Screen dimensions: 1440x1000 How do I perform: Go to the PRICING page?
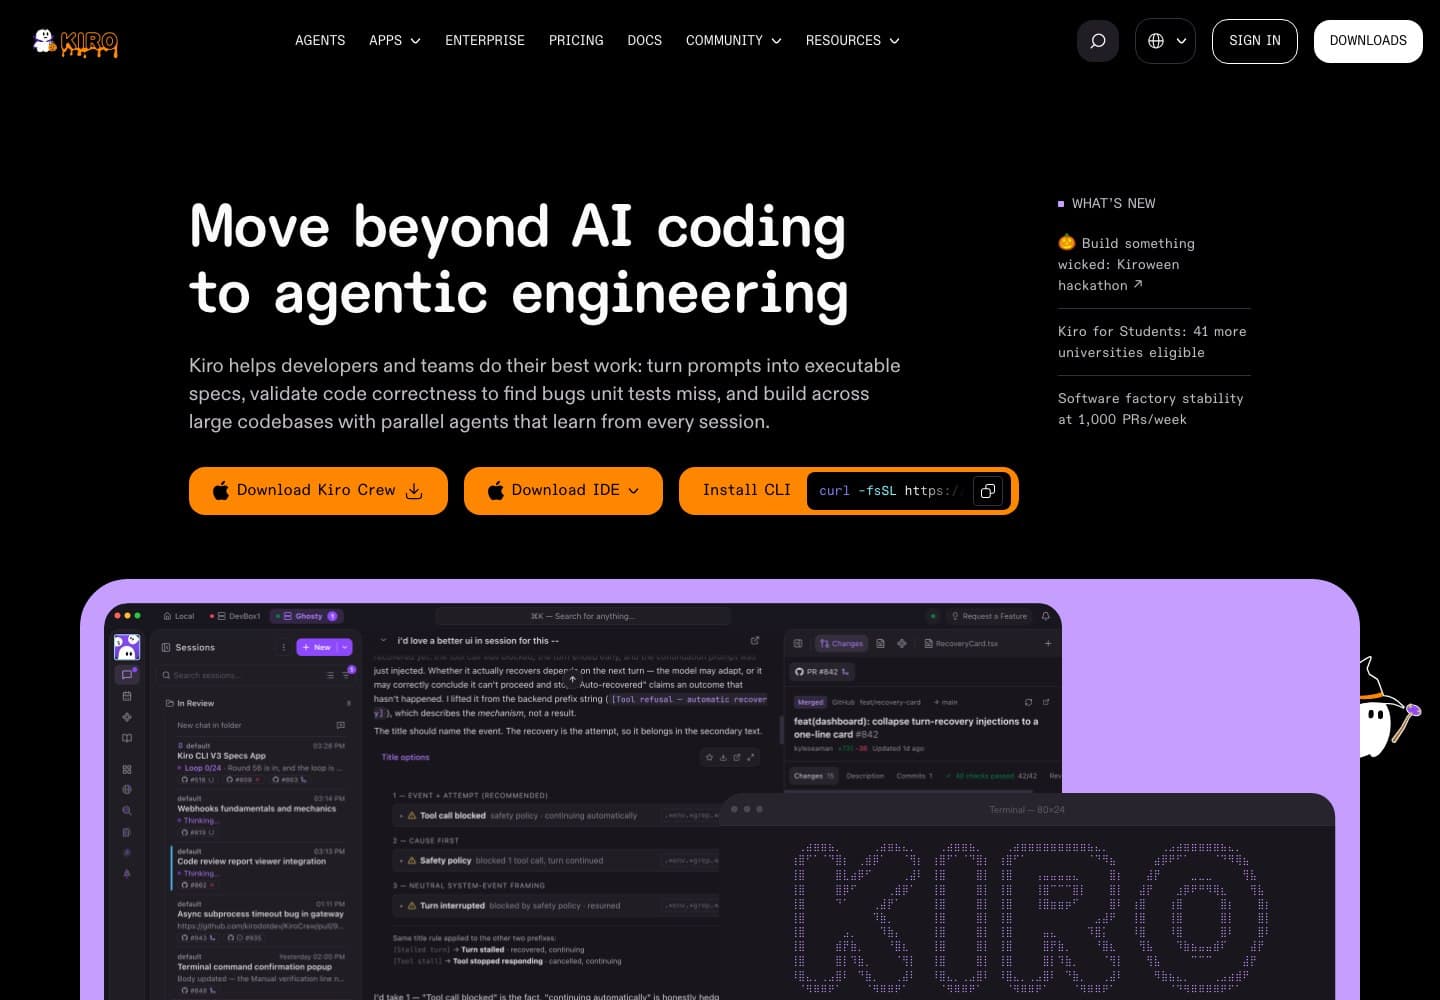(576, 41)
